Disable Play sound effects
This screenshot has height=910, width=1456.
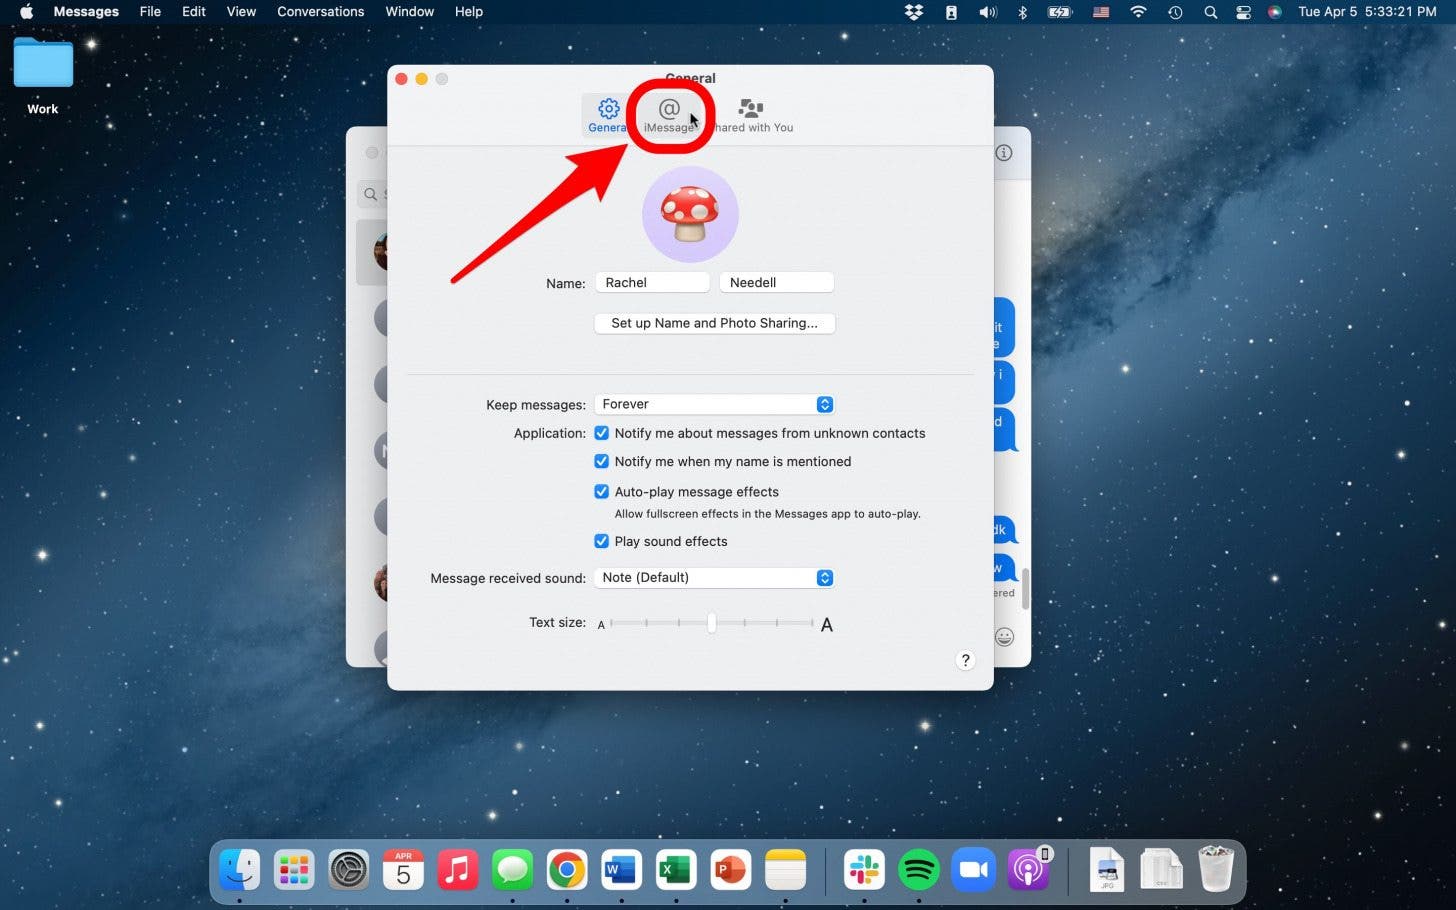click(601, 541)
